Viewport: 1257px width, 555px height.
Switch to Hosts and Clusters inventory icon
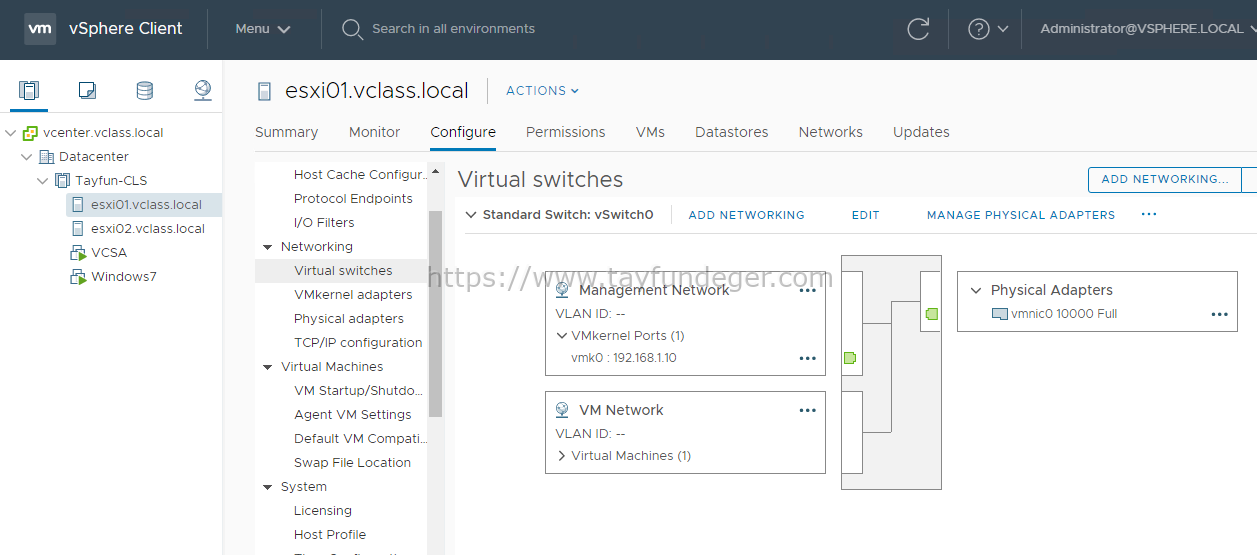pos(29,91)
